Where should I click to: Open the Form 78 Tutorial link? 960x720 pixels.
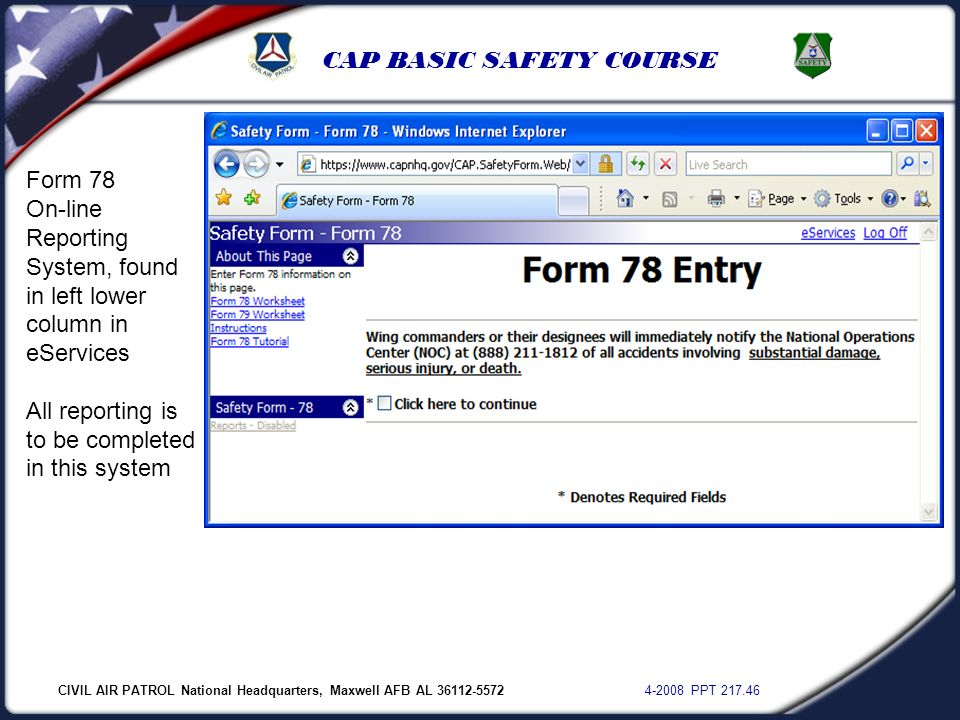coord(249,341)
